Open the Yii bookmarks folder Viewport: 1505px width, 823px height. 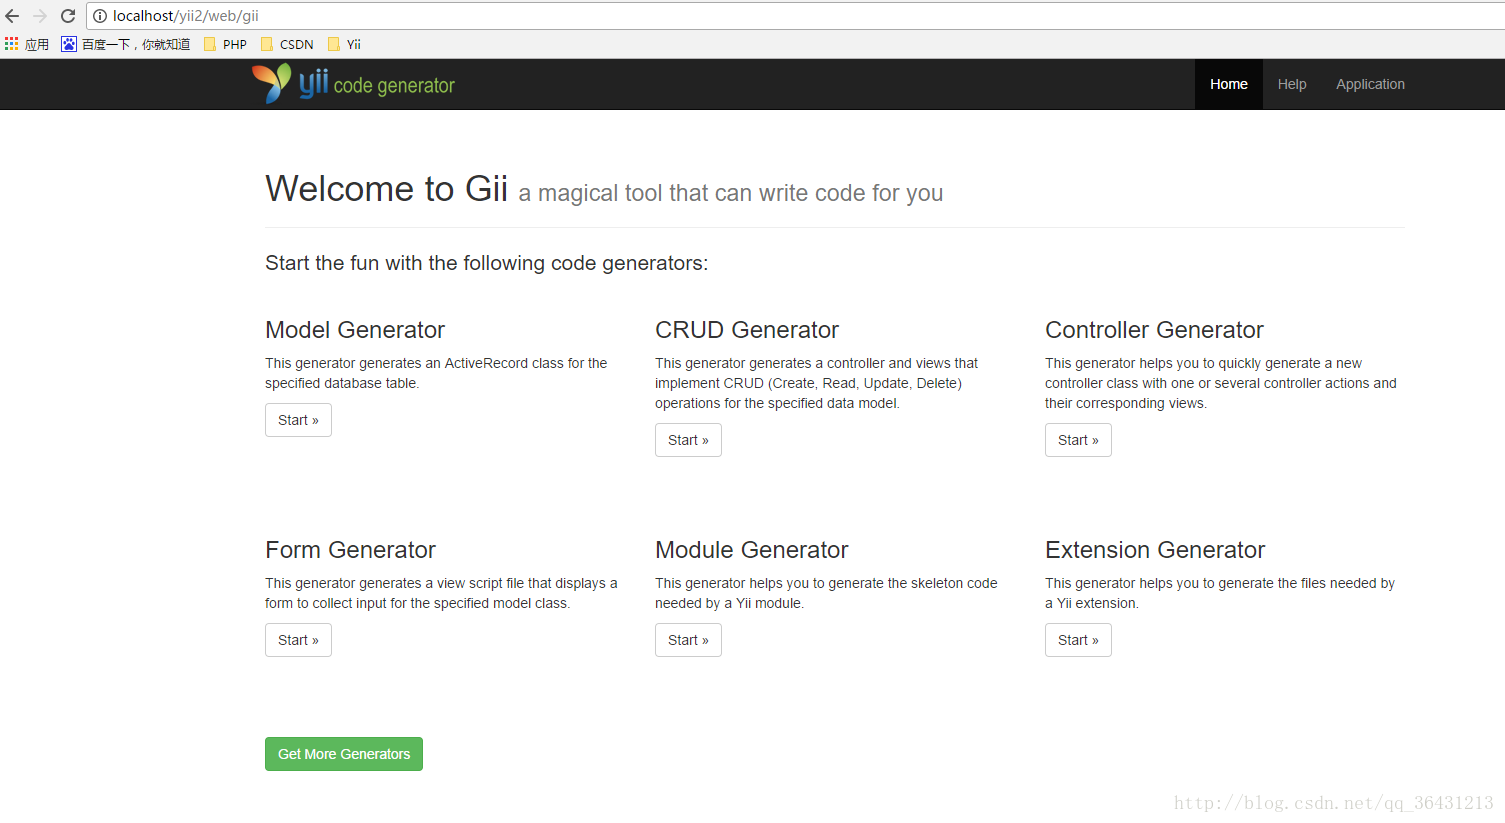(344, 44)
